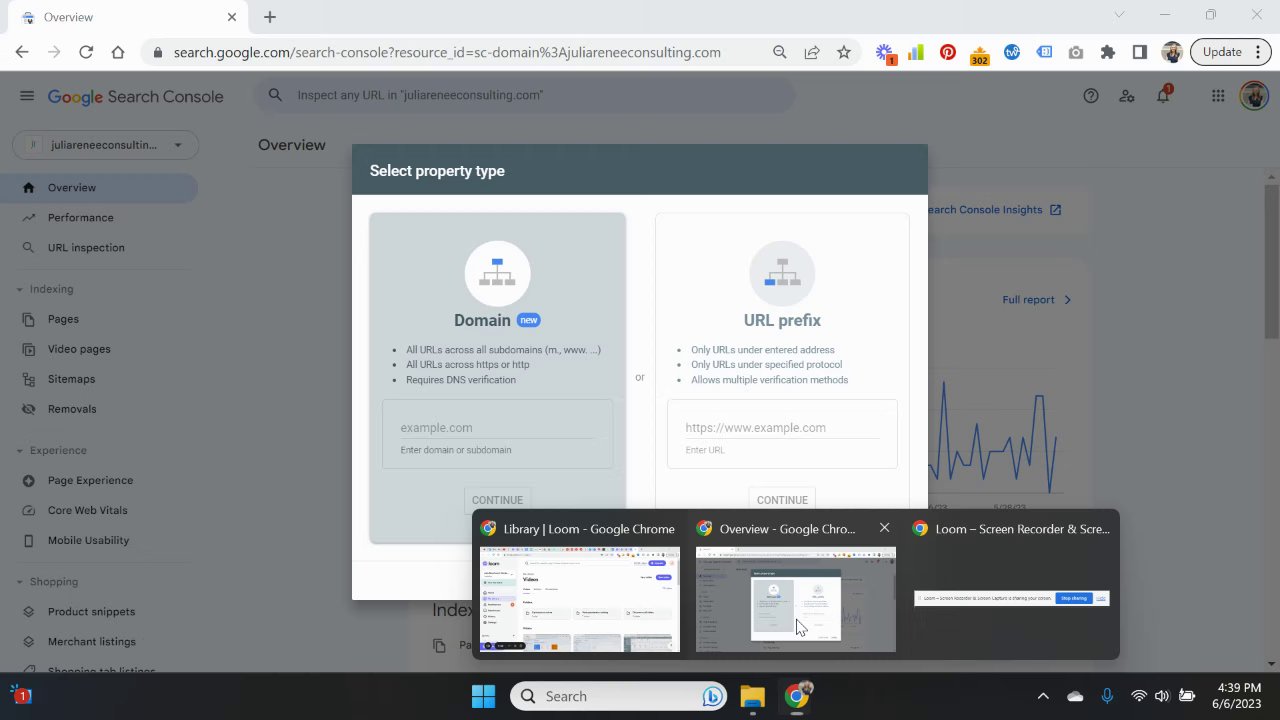Open the hamburger main menu
The height and width of the screenshot is (720, 1280).
(27, 96)
